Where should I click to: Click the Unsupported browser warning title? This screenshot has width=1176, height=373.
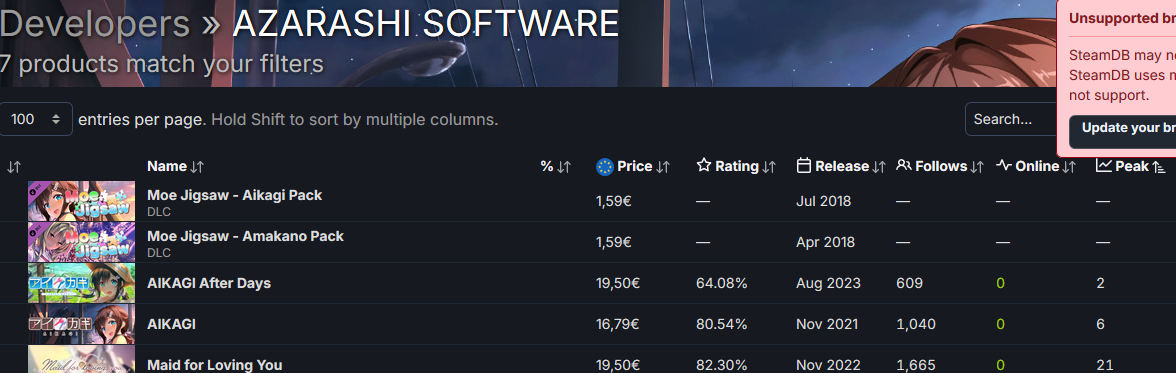point(1122,19)
